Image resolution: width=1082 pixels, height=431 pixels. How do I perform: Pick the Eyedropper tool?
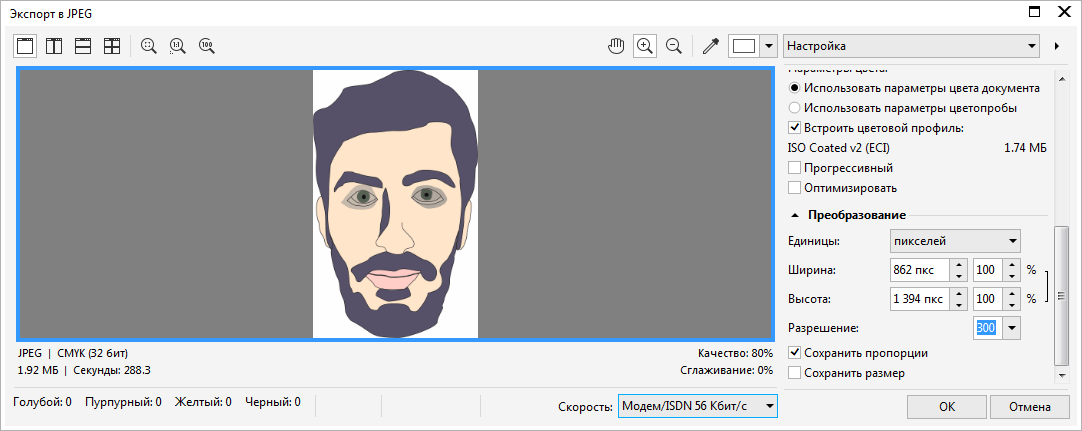pyautogui.click(x=711, y=46)
